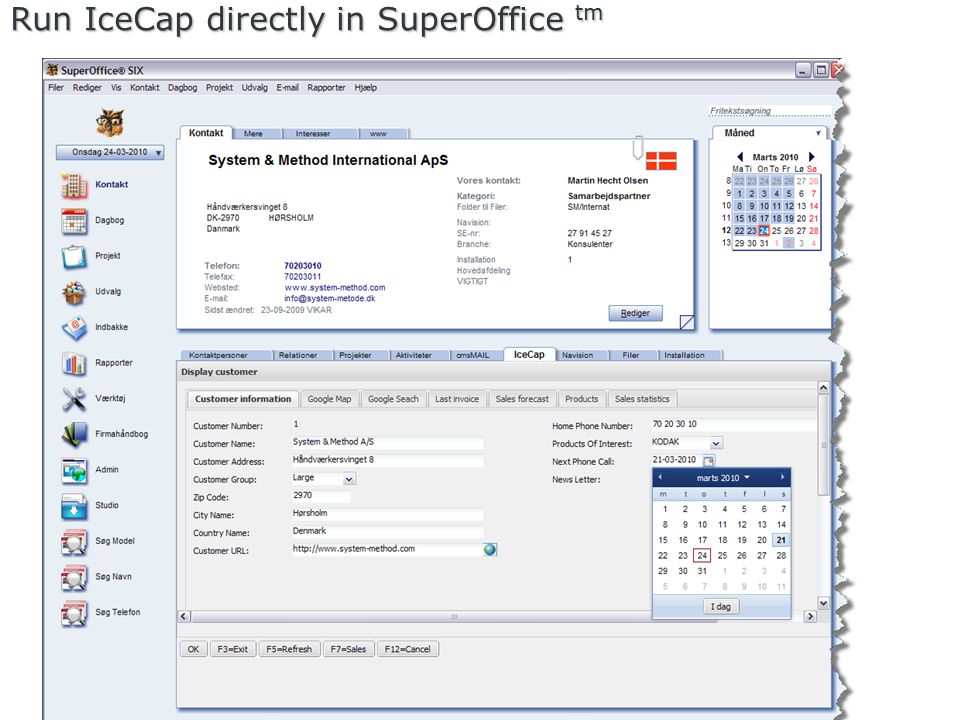Click the F7=Sales button
Viewport: 960px width, 720px height.
(x=348, y=649)
